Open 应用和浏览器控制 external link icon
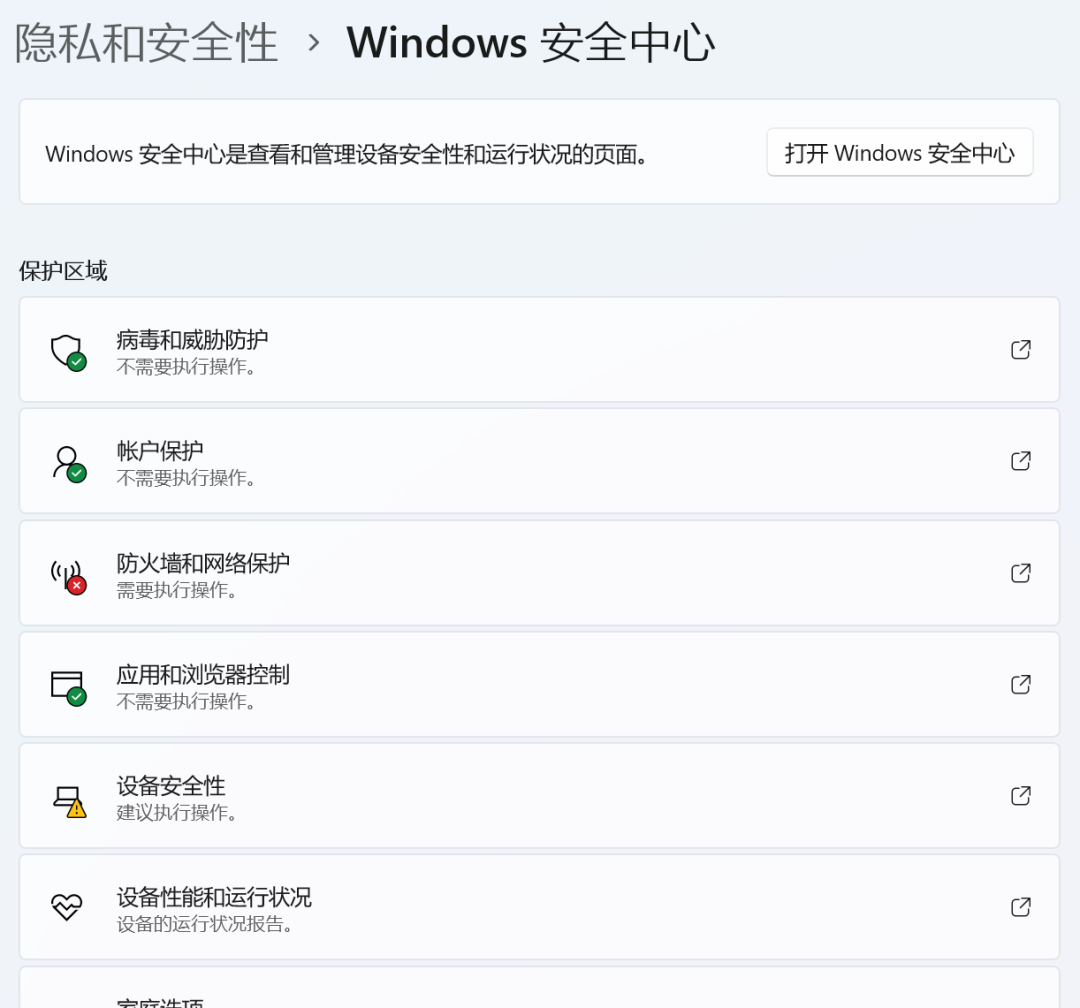The height and width of the screenshot is (1008, 1080). click(1021, 684)
